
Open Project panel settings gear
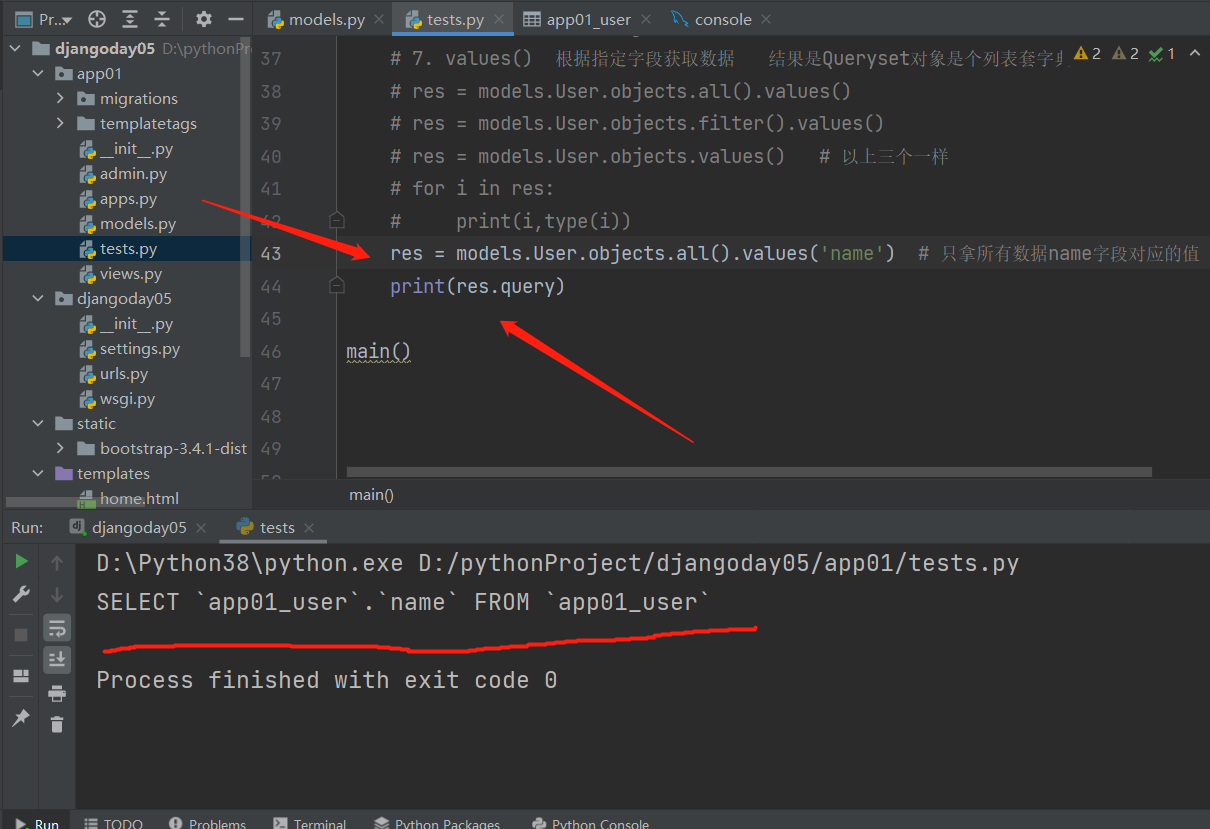204,19
